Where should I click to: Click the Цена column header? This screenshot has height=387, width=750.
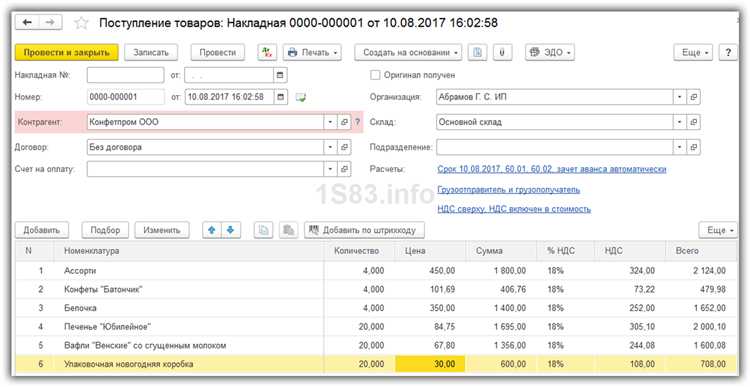(x=430, y=251)
